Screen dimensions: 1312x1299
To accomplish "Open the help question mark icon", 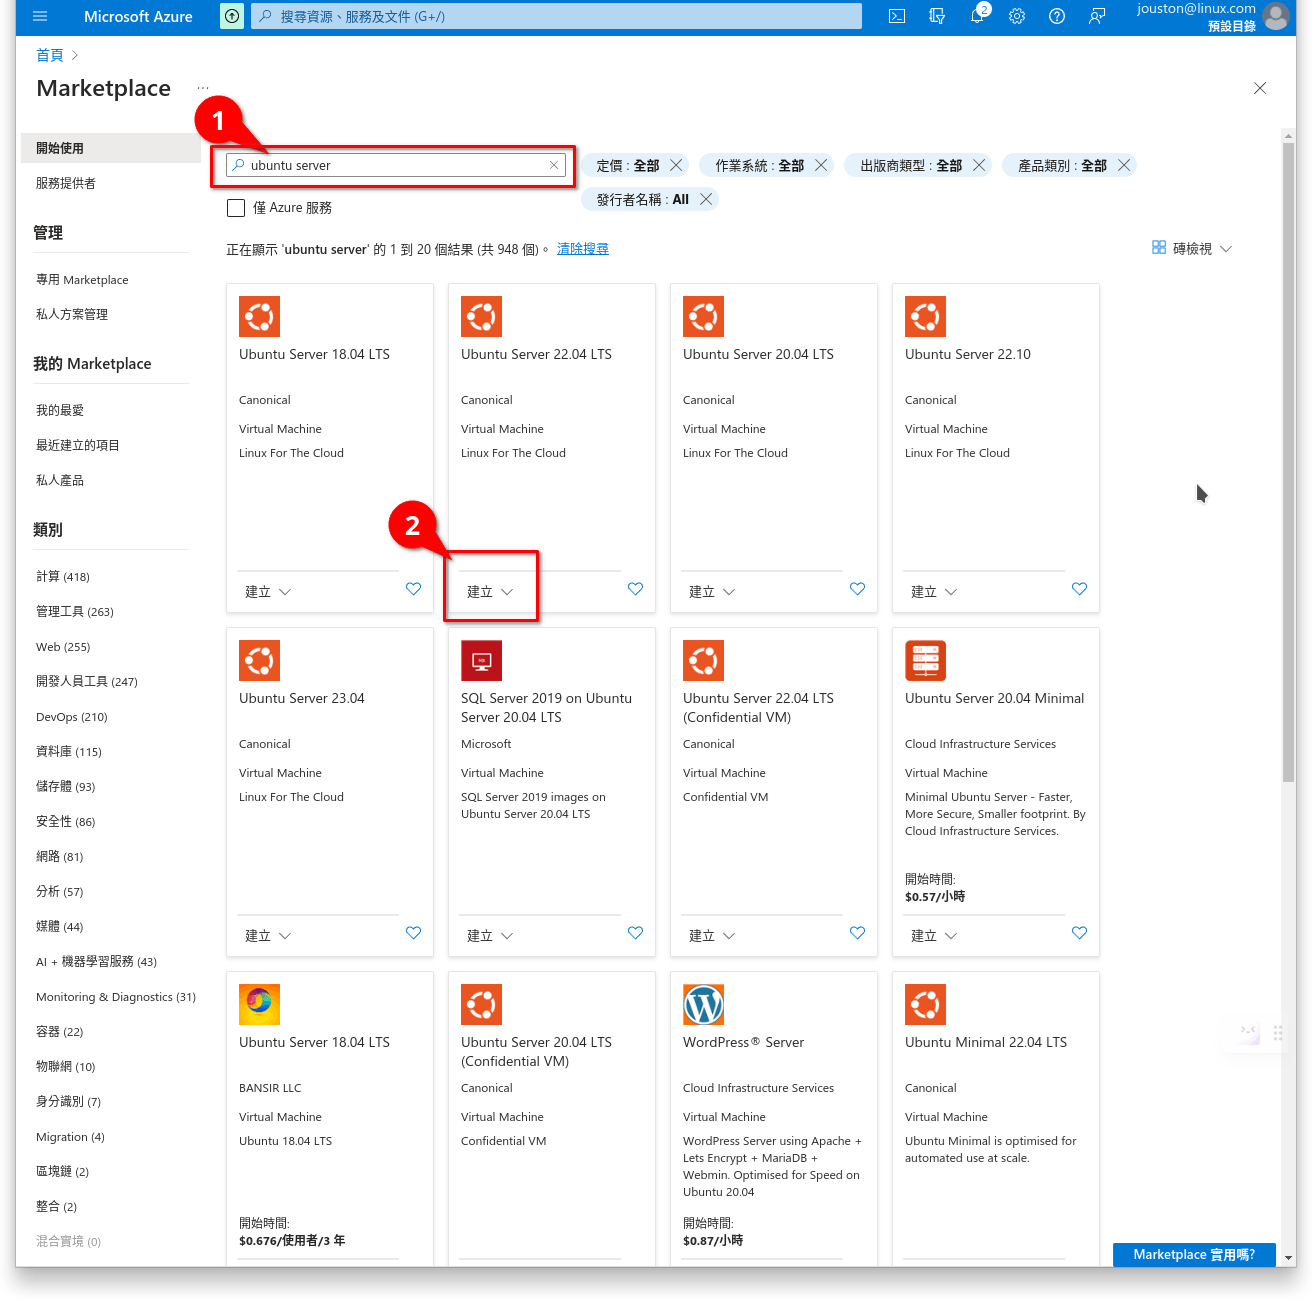I will (x=1057, y=16).
